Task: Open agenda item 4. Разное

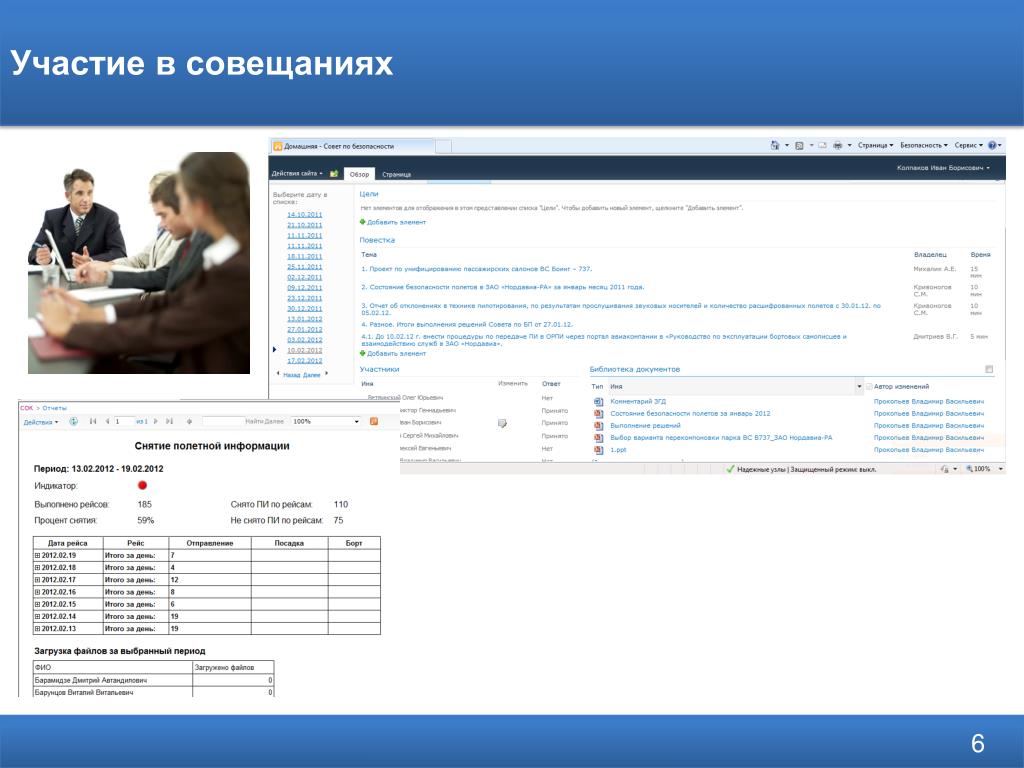Action: (x=466, y=325)
